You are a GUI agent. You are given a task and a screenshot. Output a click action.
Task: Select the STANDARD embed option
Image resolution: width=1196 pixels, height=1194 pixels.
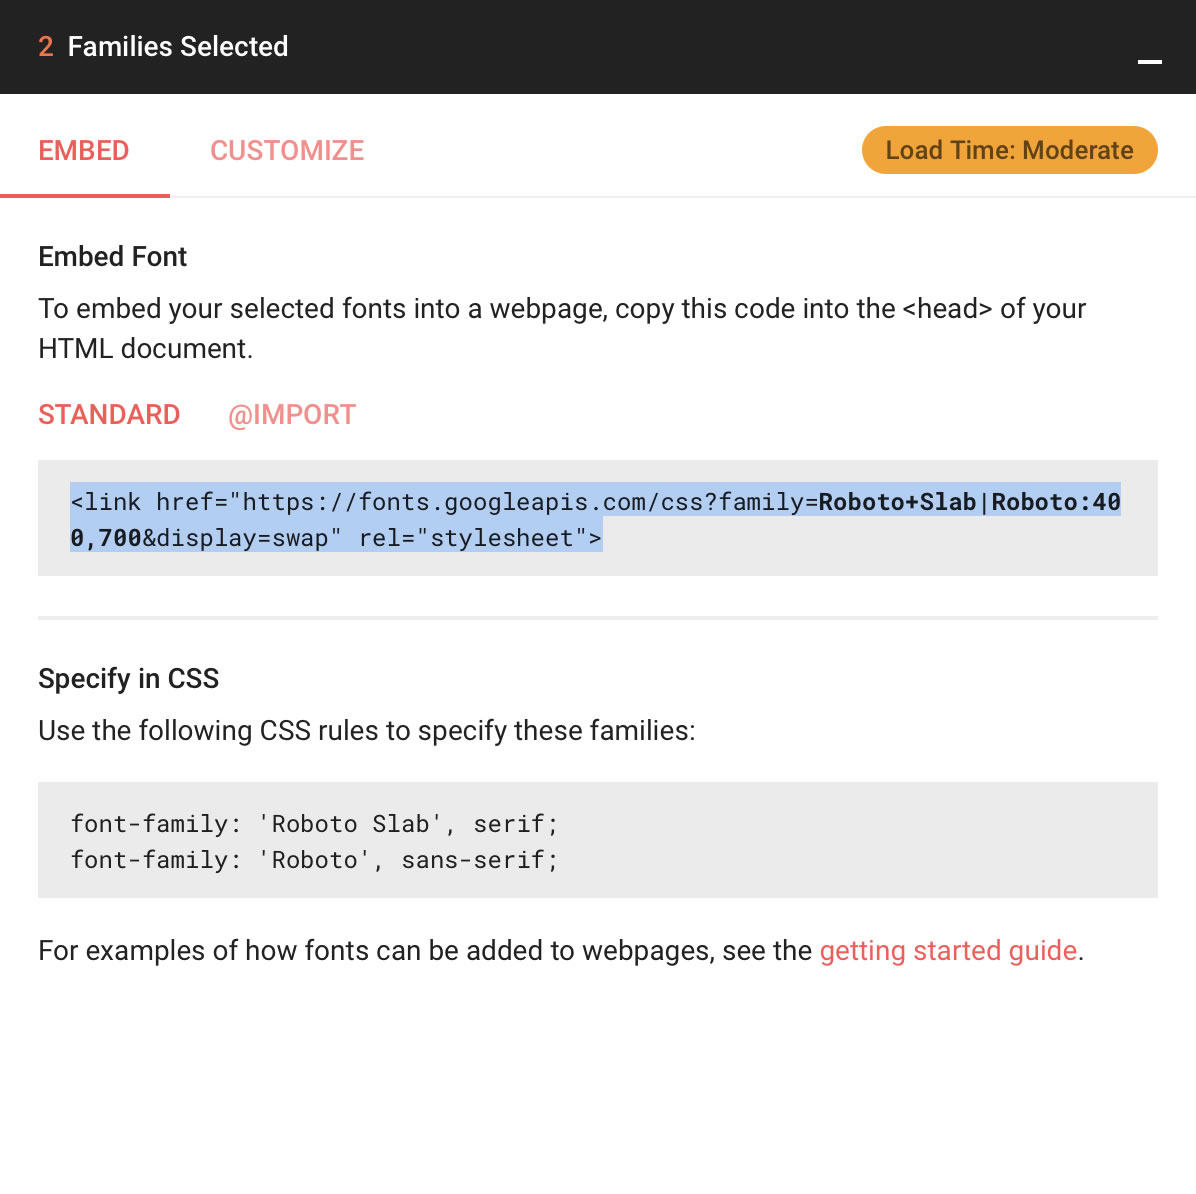point(109,414)
